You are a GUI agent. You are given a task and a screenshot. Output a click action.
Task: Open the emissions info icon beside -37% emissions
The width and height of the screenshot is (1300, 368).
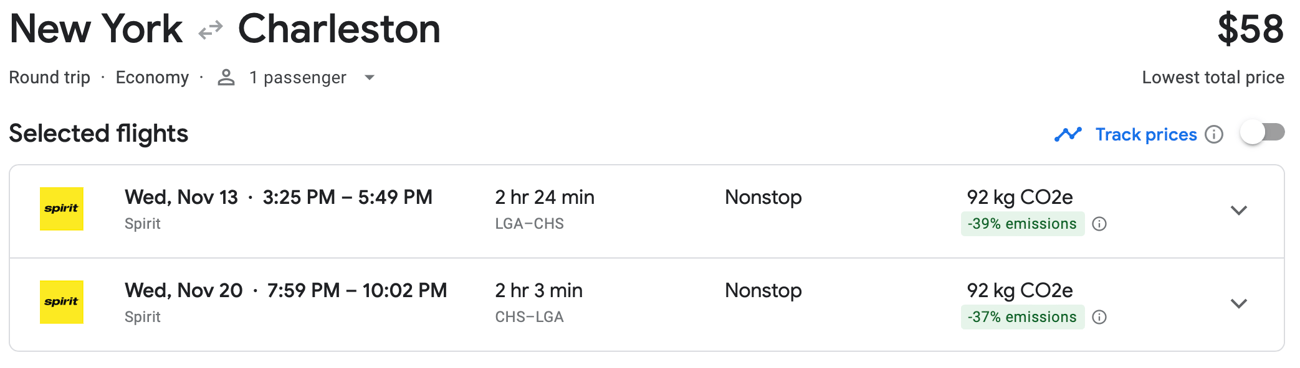1099,317
